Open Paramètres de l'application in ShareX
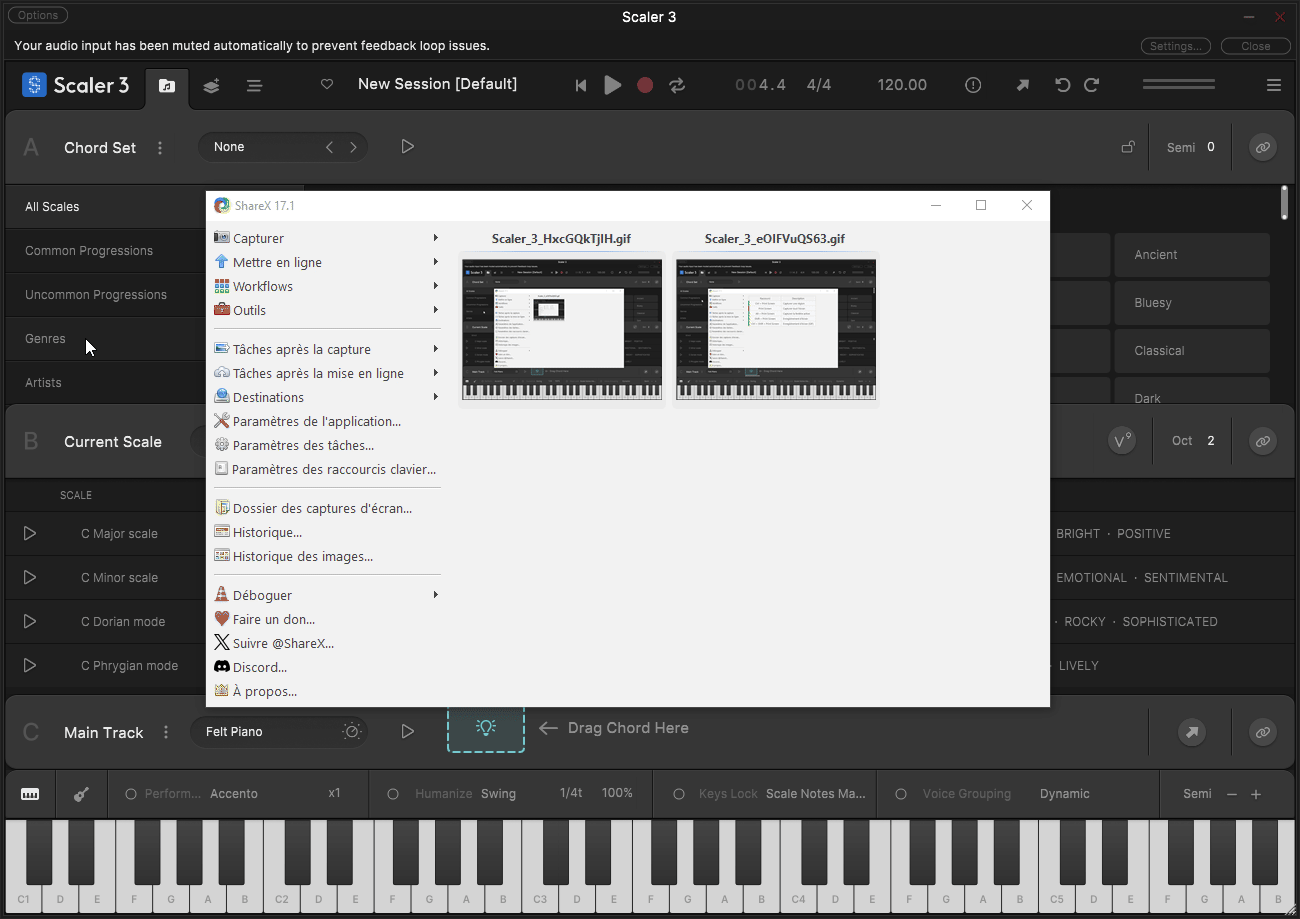Screen dimensions: 1300x919 327,421
